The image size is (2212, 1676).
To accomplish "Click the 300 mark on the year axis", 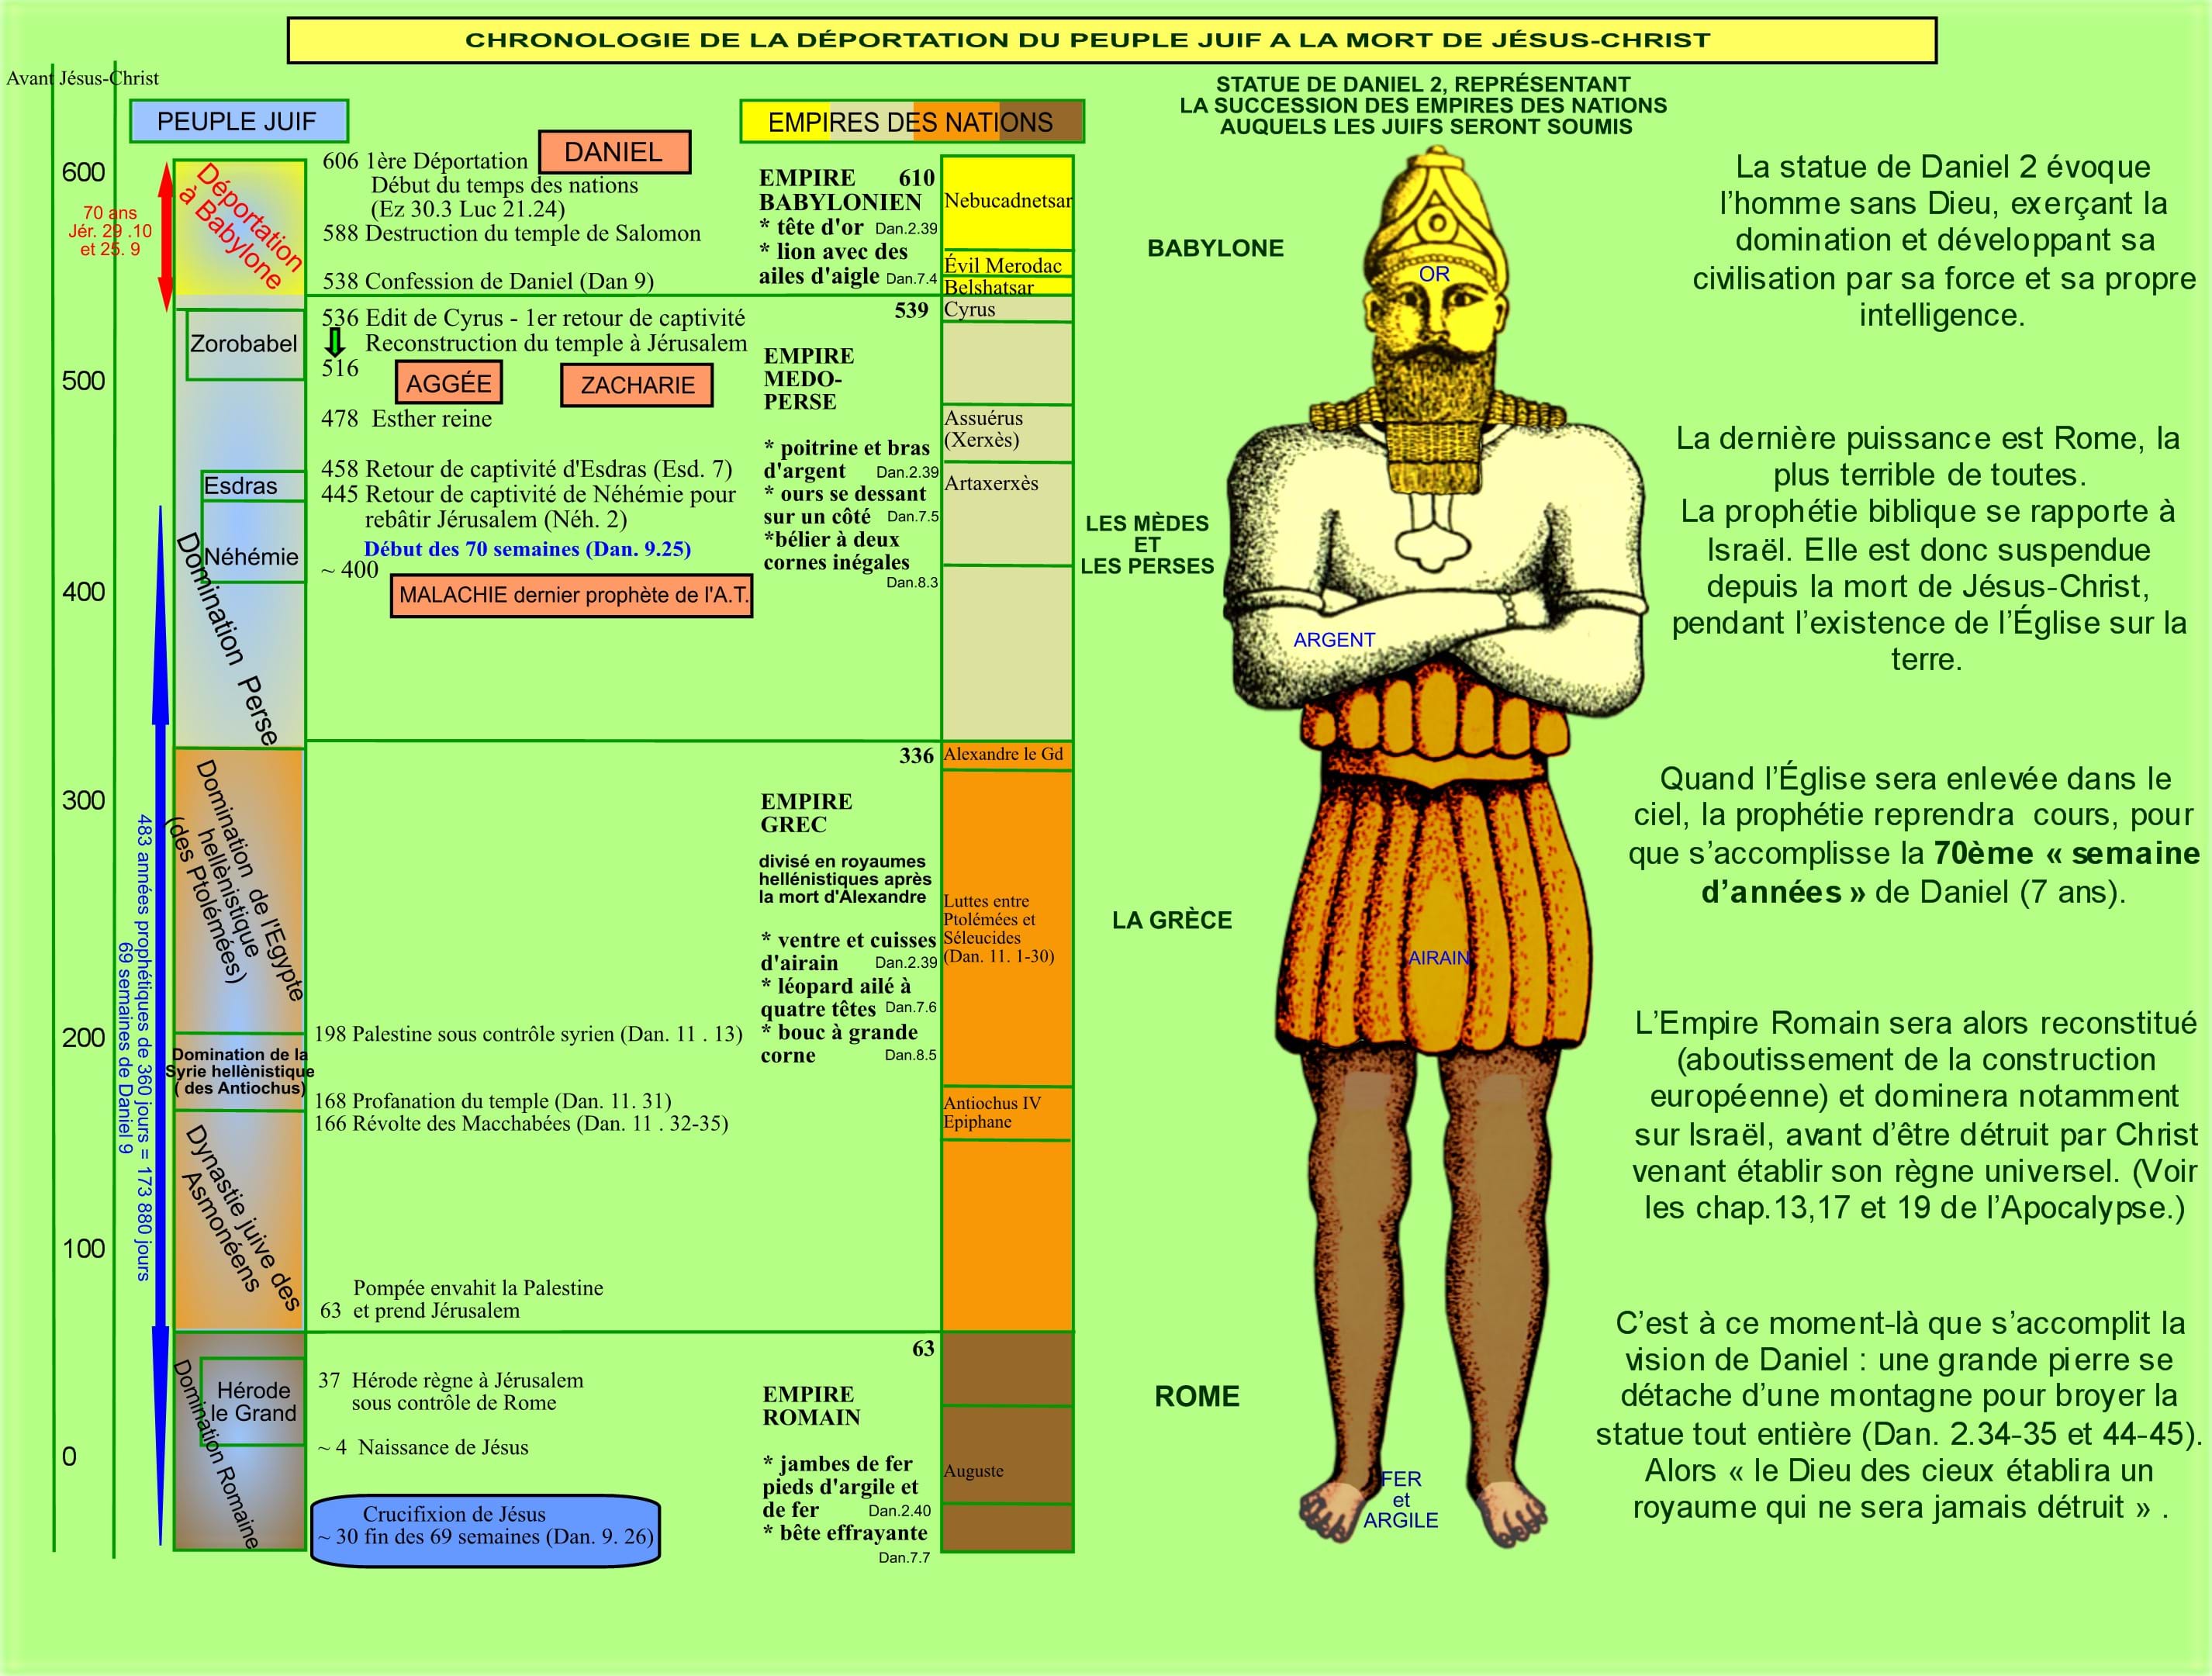I will (84, 800).
